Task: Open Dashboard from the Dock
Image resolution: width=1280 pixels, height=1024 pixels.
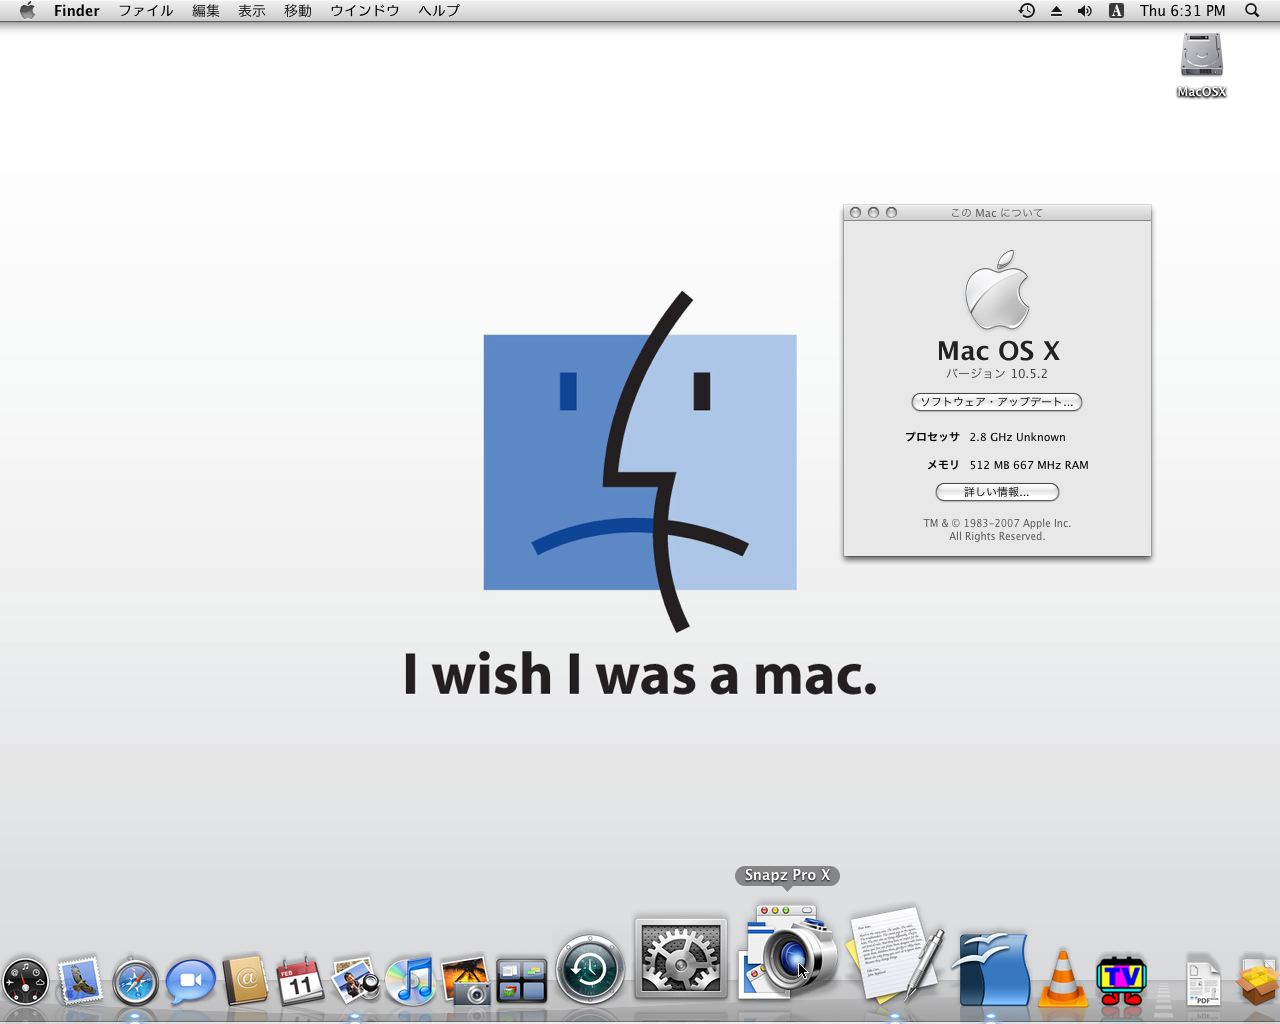Action: [26, 982]
